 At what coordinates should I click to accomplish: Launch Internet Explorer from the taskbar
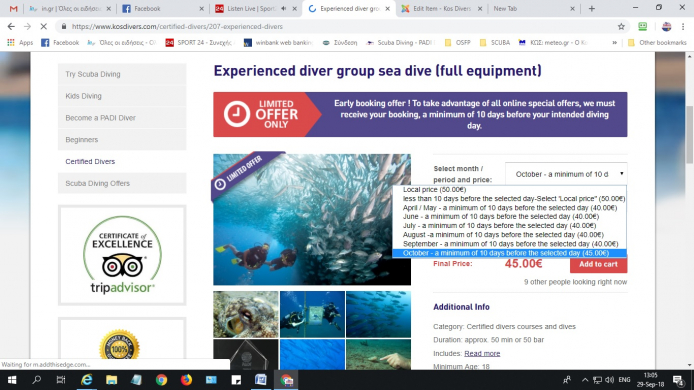click(x=87, y=380)
